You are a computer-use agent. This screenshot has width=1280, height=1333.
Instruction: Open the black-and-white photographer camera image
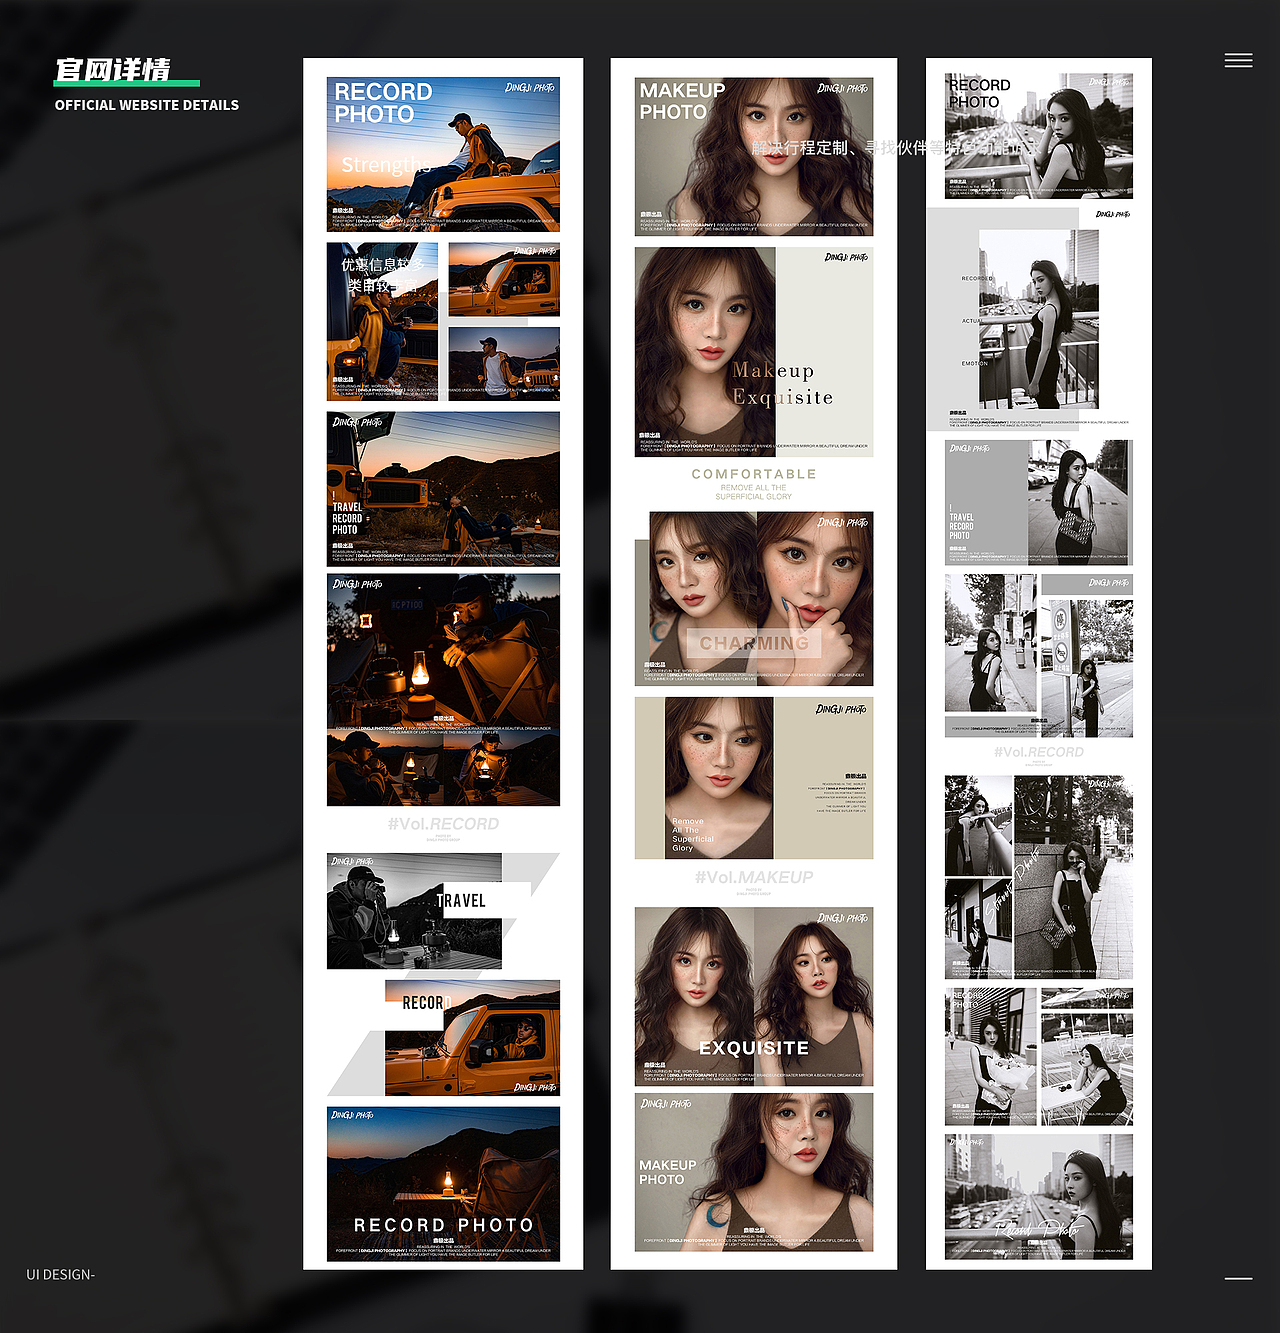(x=414, y=911)
